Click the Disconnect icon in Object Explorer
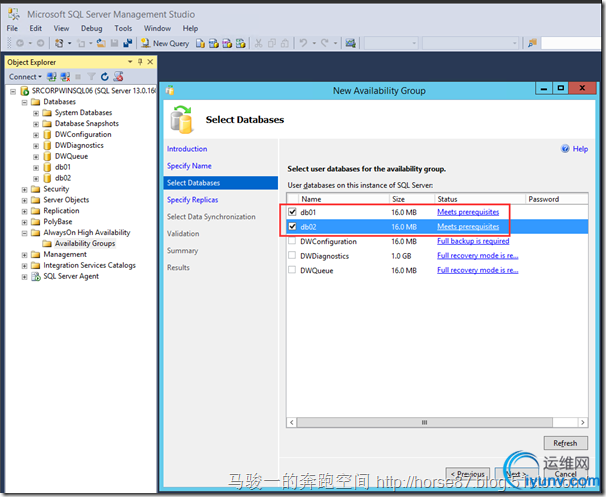Viewport: 606px width, 497px height. (x=65, y=77)
